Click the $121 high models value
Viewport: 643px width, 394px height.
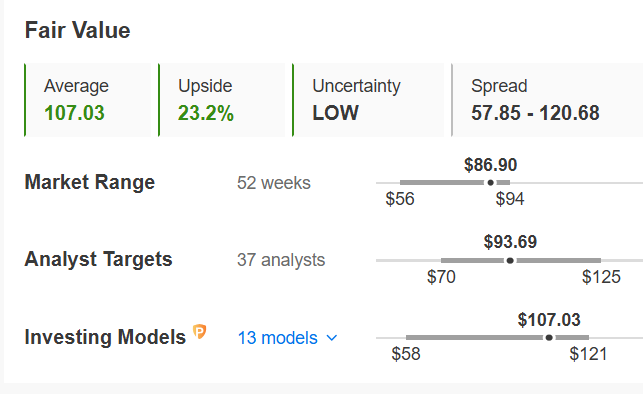[x=588, y=354]
